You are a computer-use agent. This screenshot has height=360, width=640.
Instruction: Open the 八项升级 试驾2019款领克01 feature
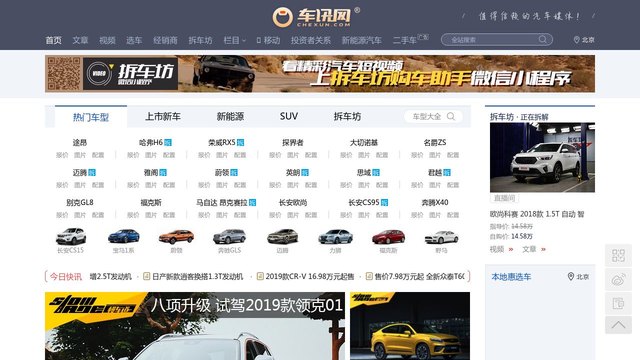pyautogui.click(x=195, y=326)
